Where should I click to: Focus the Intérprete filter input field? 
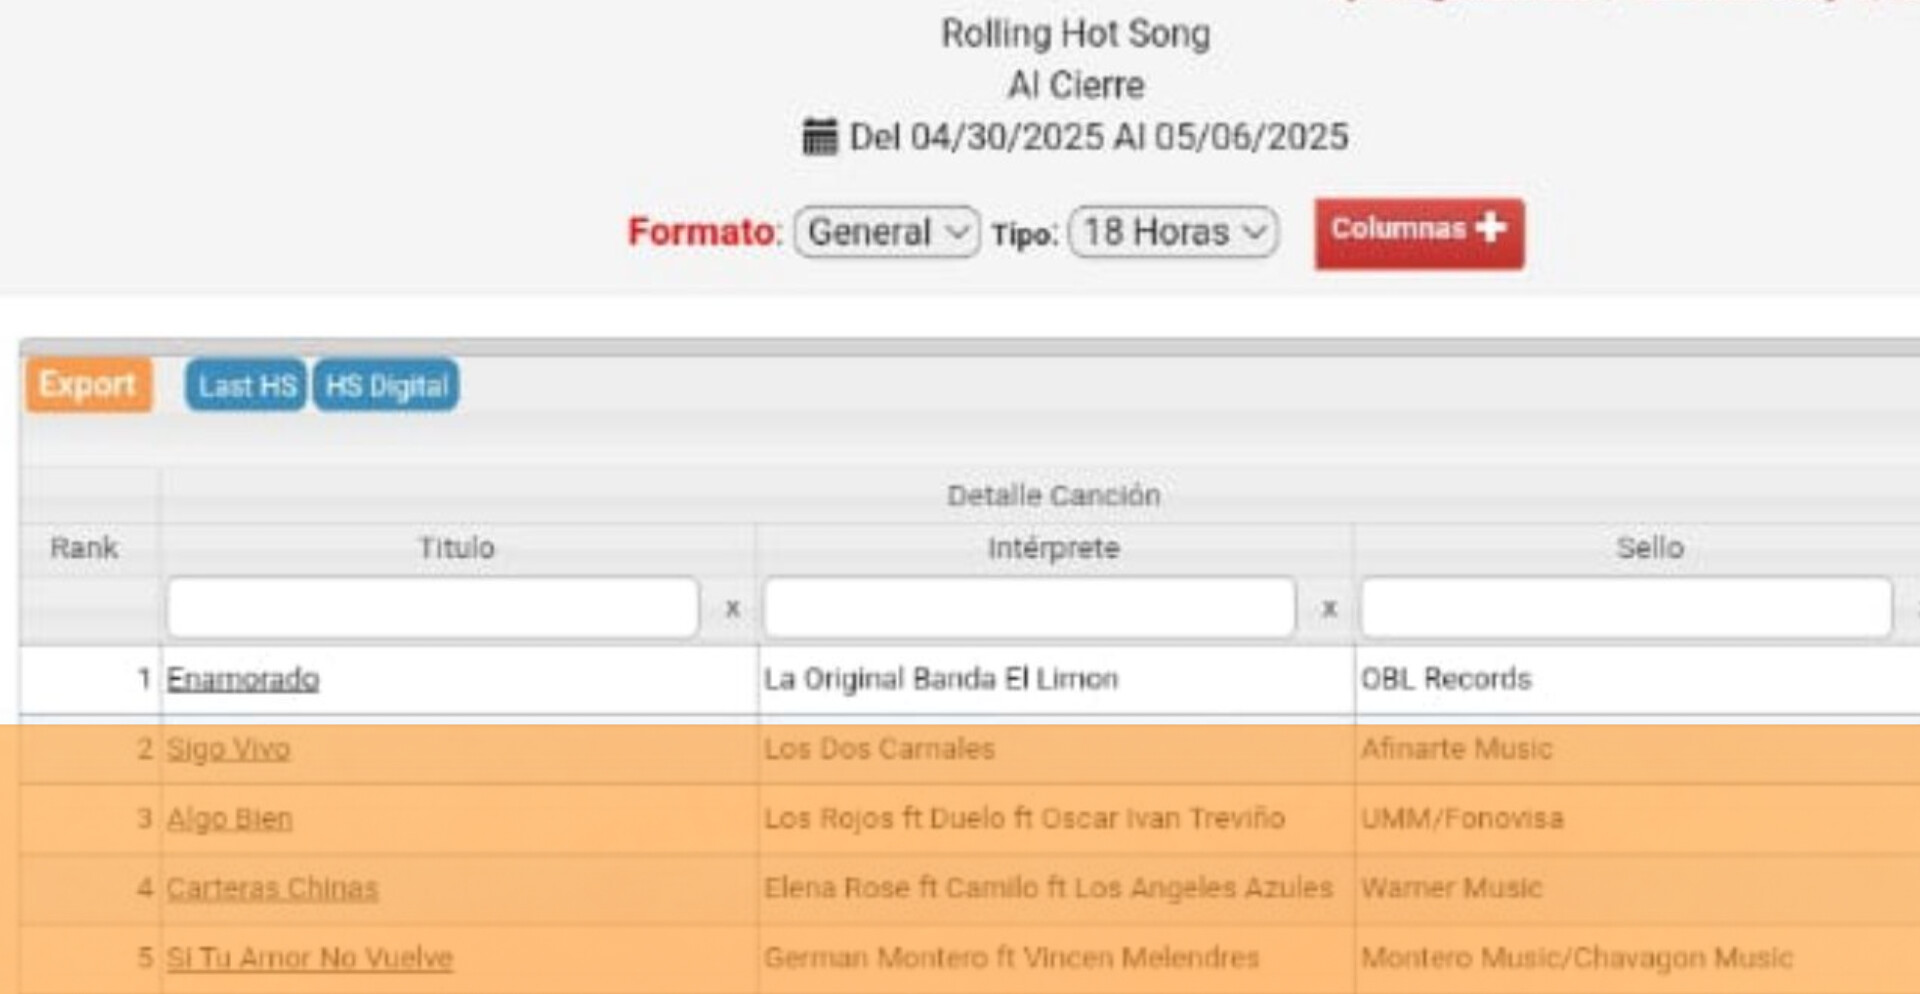(1029, 607)
